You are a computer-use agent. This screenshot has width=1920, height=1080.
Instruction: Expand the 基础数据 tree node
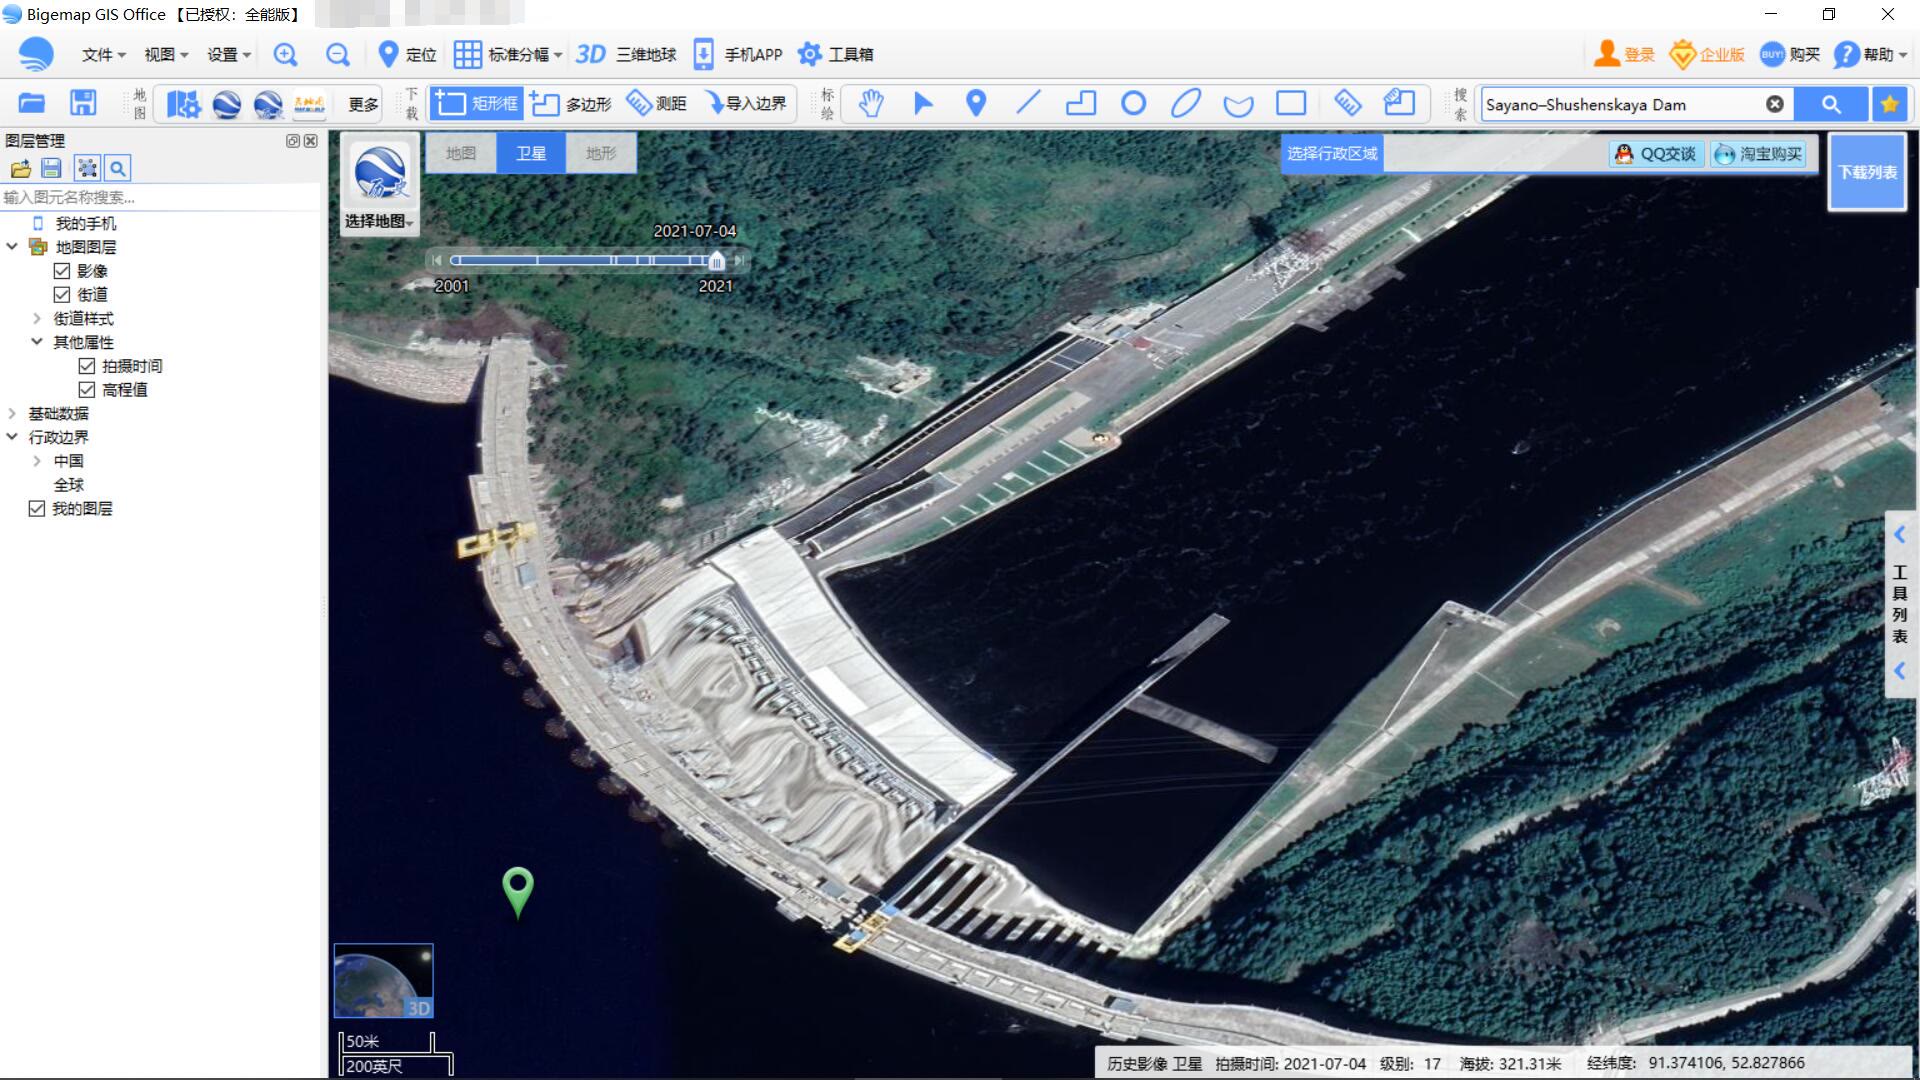coord(12,414)
